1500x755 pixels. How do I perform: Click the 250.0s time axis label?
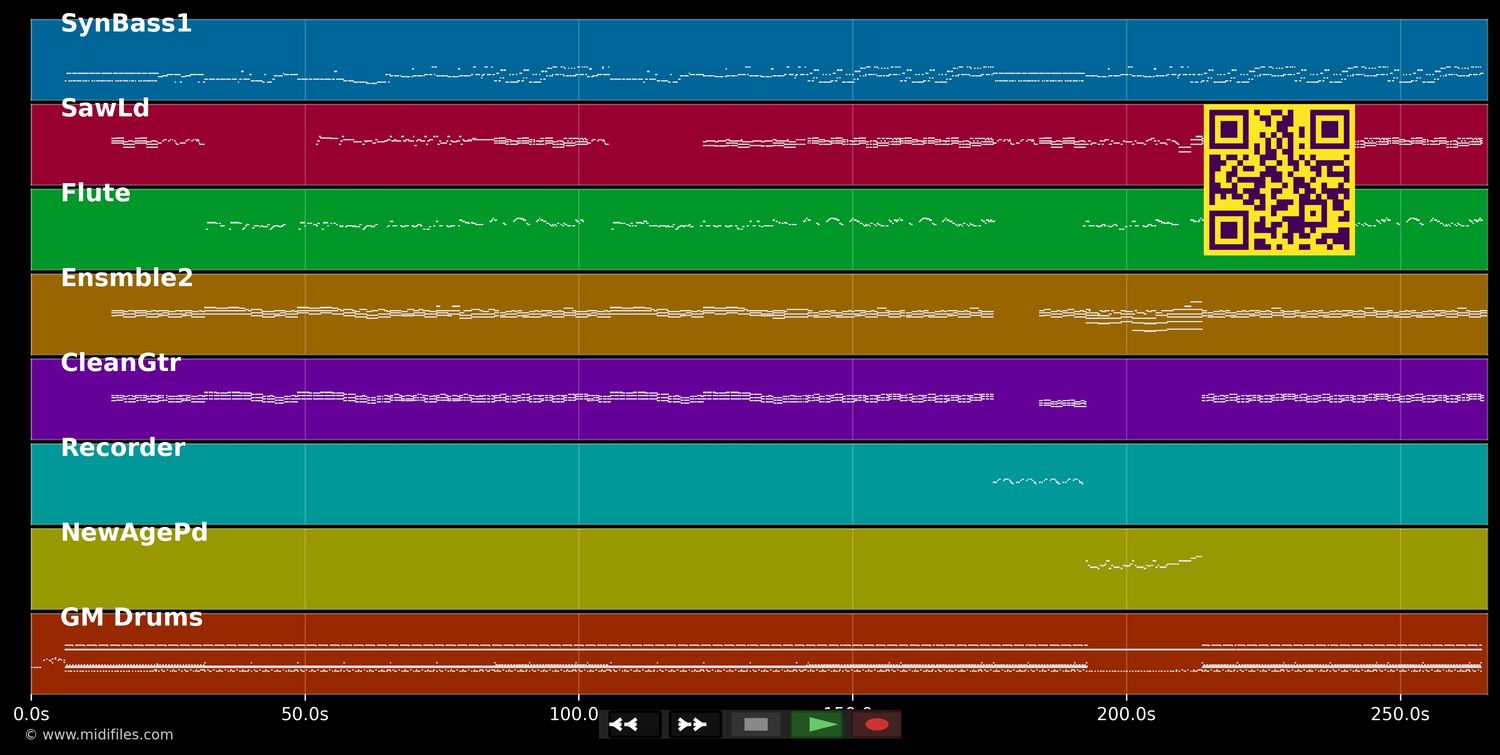[x=1400, y=714]
